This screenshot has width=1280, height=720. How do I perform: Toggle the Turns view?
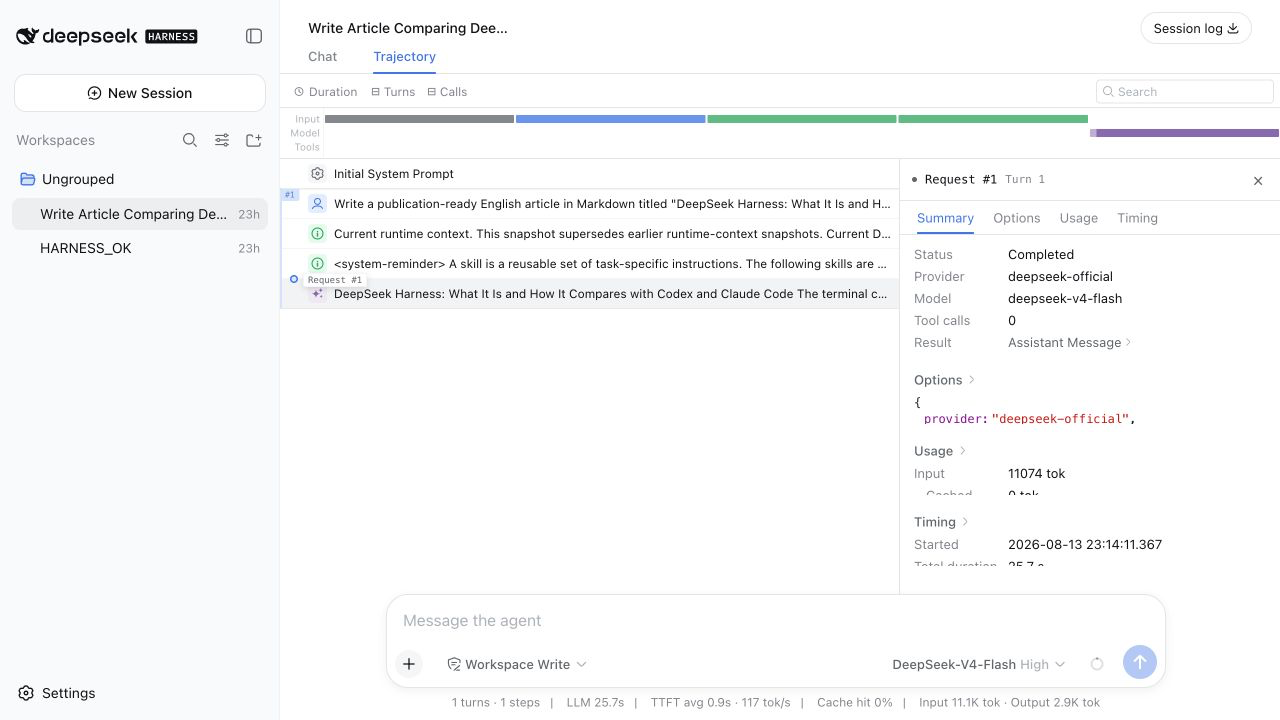393,92
